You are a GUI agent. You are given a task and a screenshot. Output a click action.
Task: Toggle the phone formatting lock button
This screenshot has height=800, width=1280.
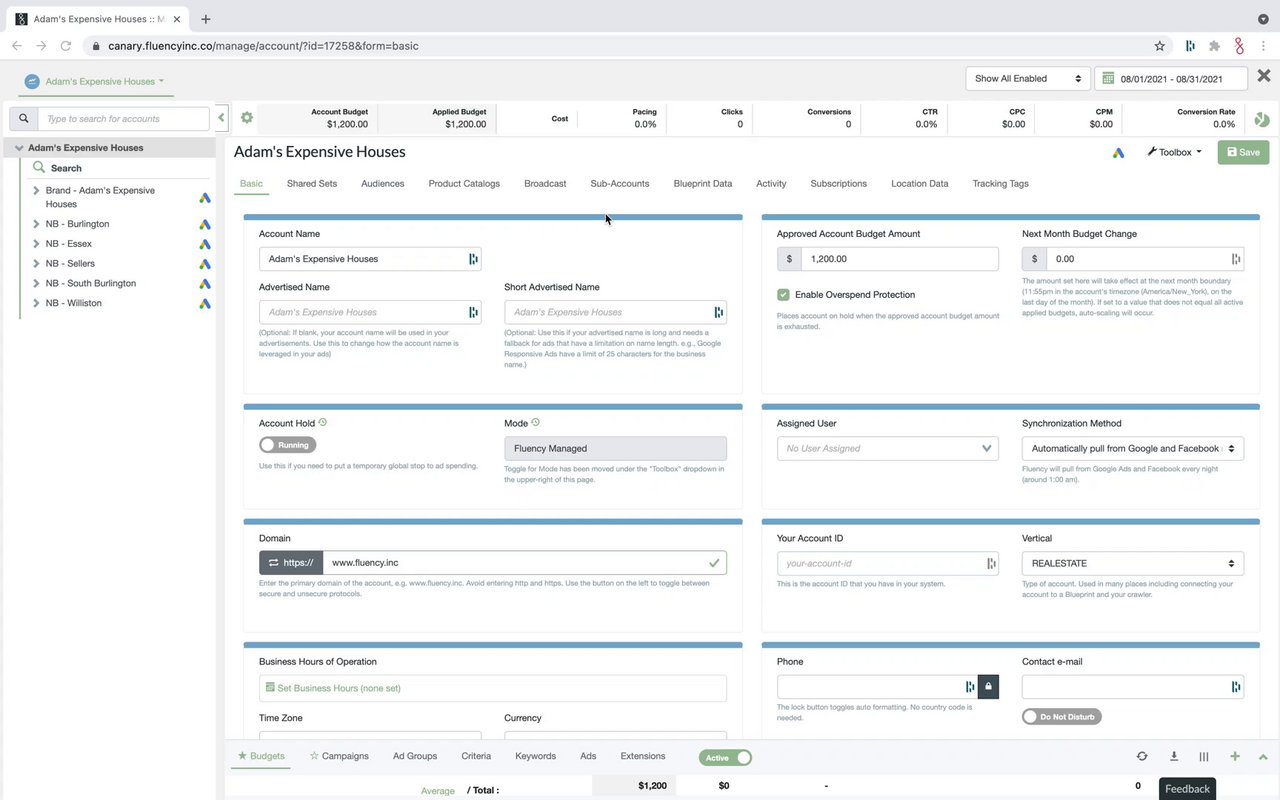(988, 687)
